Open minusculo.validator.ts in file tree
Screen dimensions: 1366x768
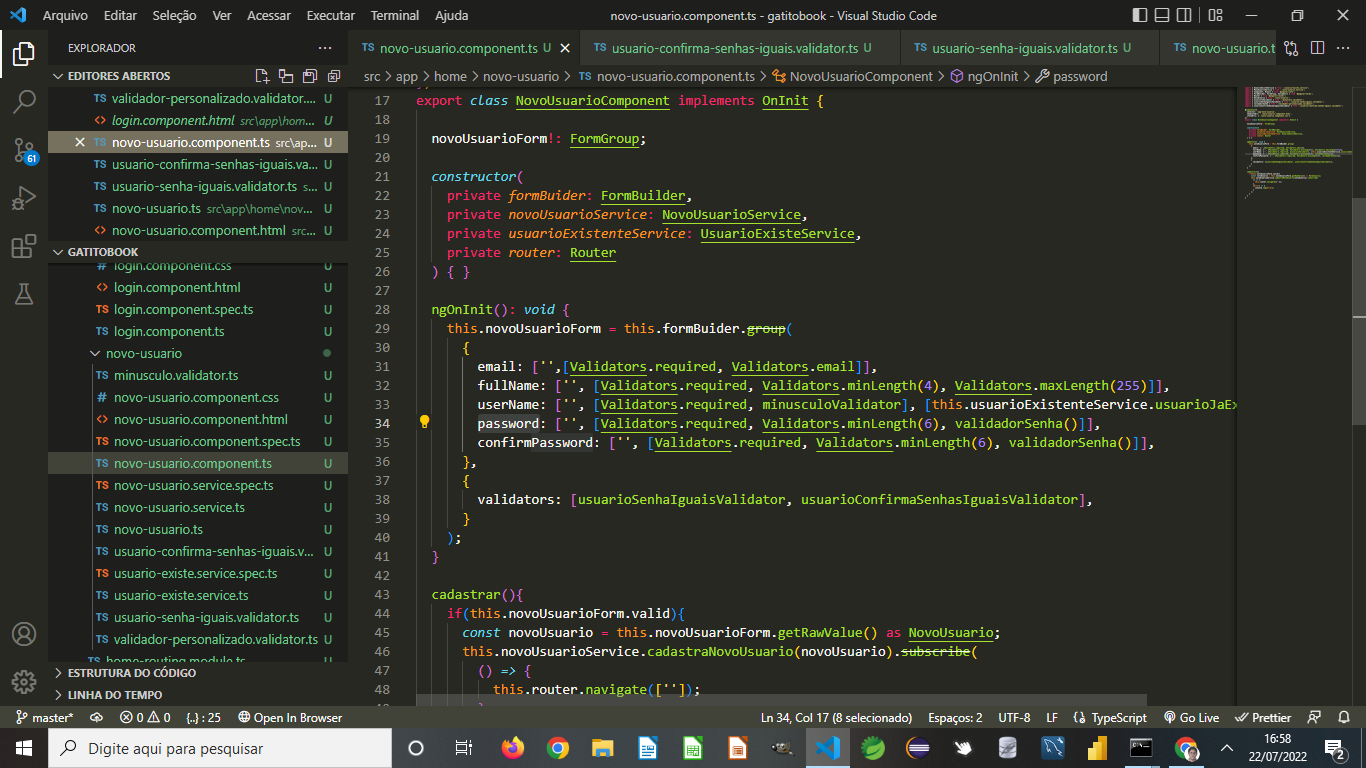[198, 376]
